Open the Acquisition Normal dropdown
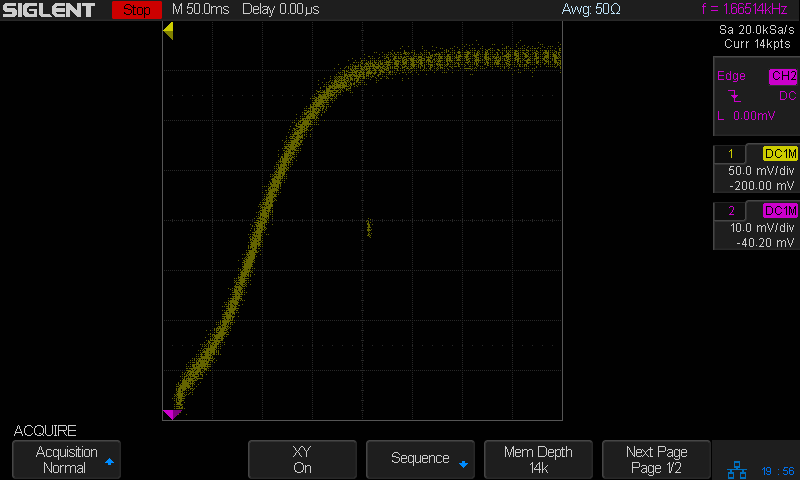The image size is (800, 480). pyautogui.click(x=66, y=459)
